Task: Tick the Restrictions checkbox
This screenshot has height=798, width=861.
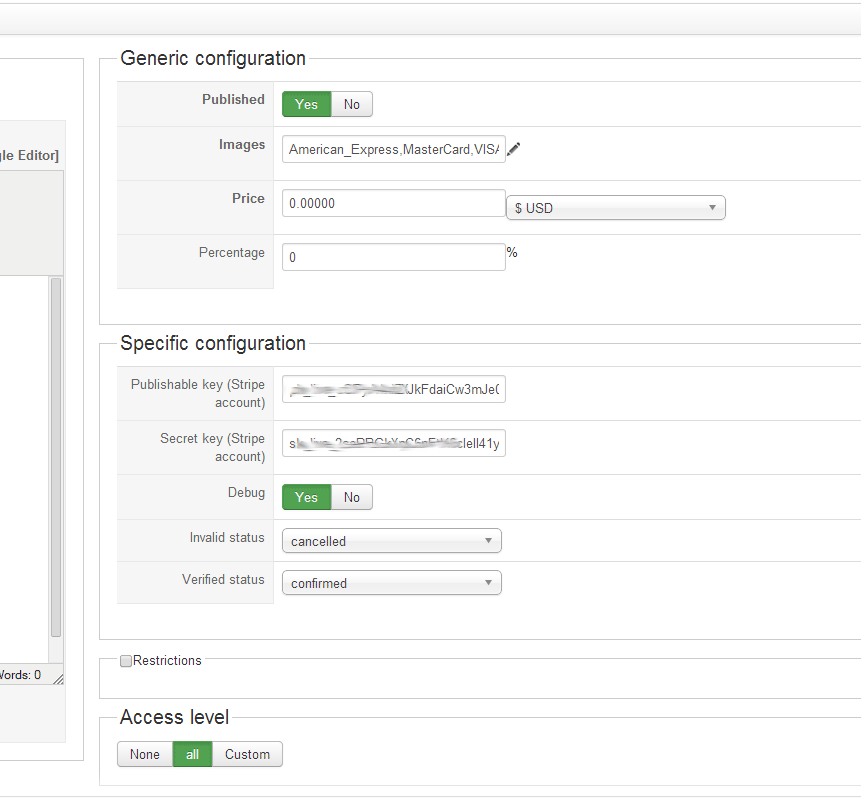Action: 126,661
